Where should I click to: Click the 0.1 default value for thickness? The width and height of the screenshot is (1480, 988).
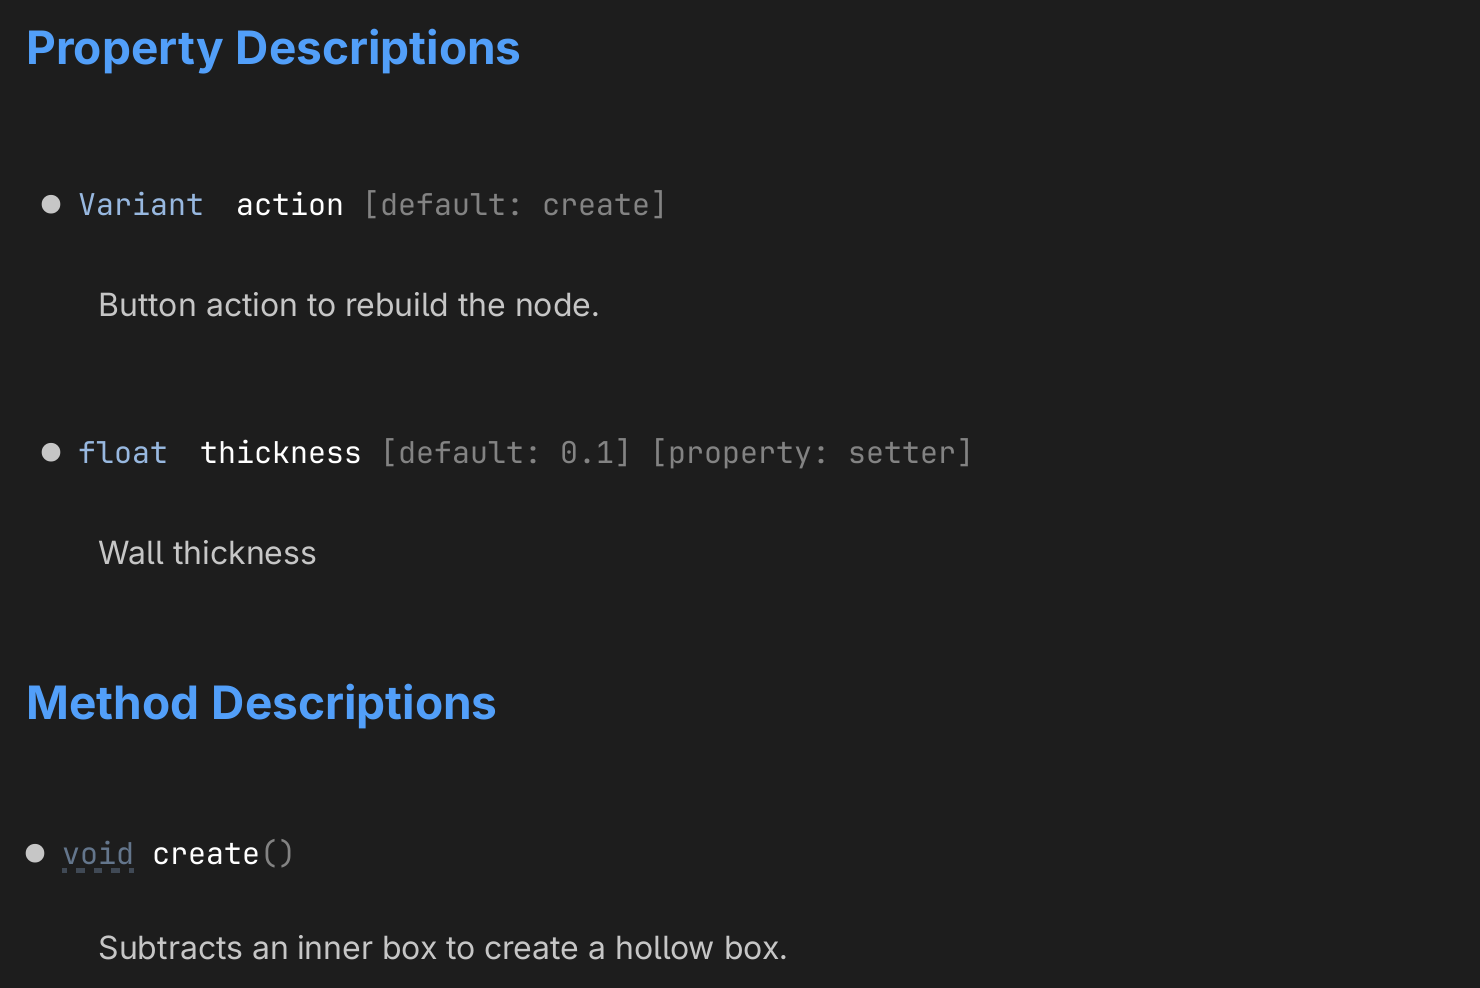click(587, 453)
